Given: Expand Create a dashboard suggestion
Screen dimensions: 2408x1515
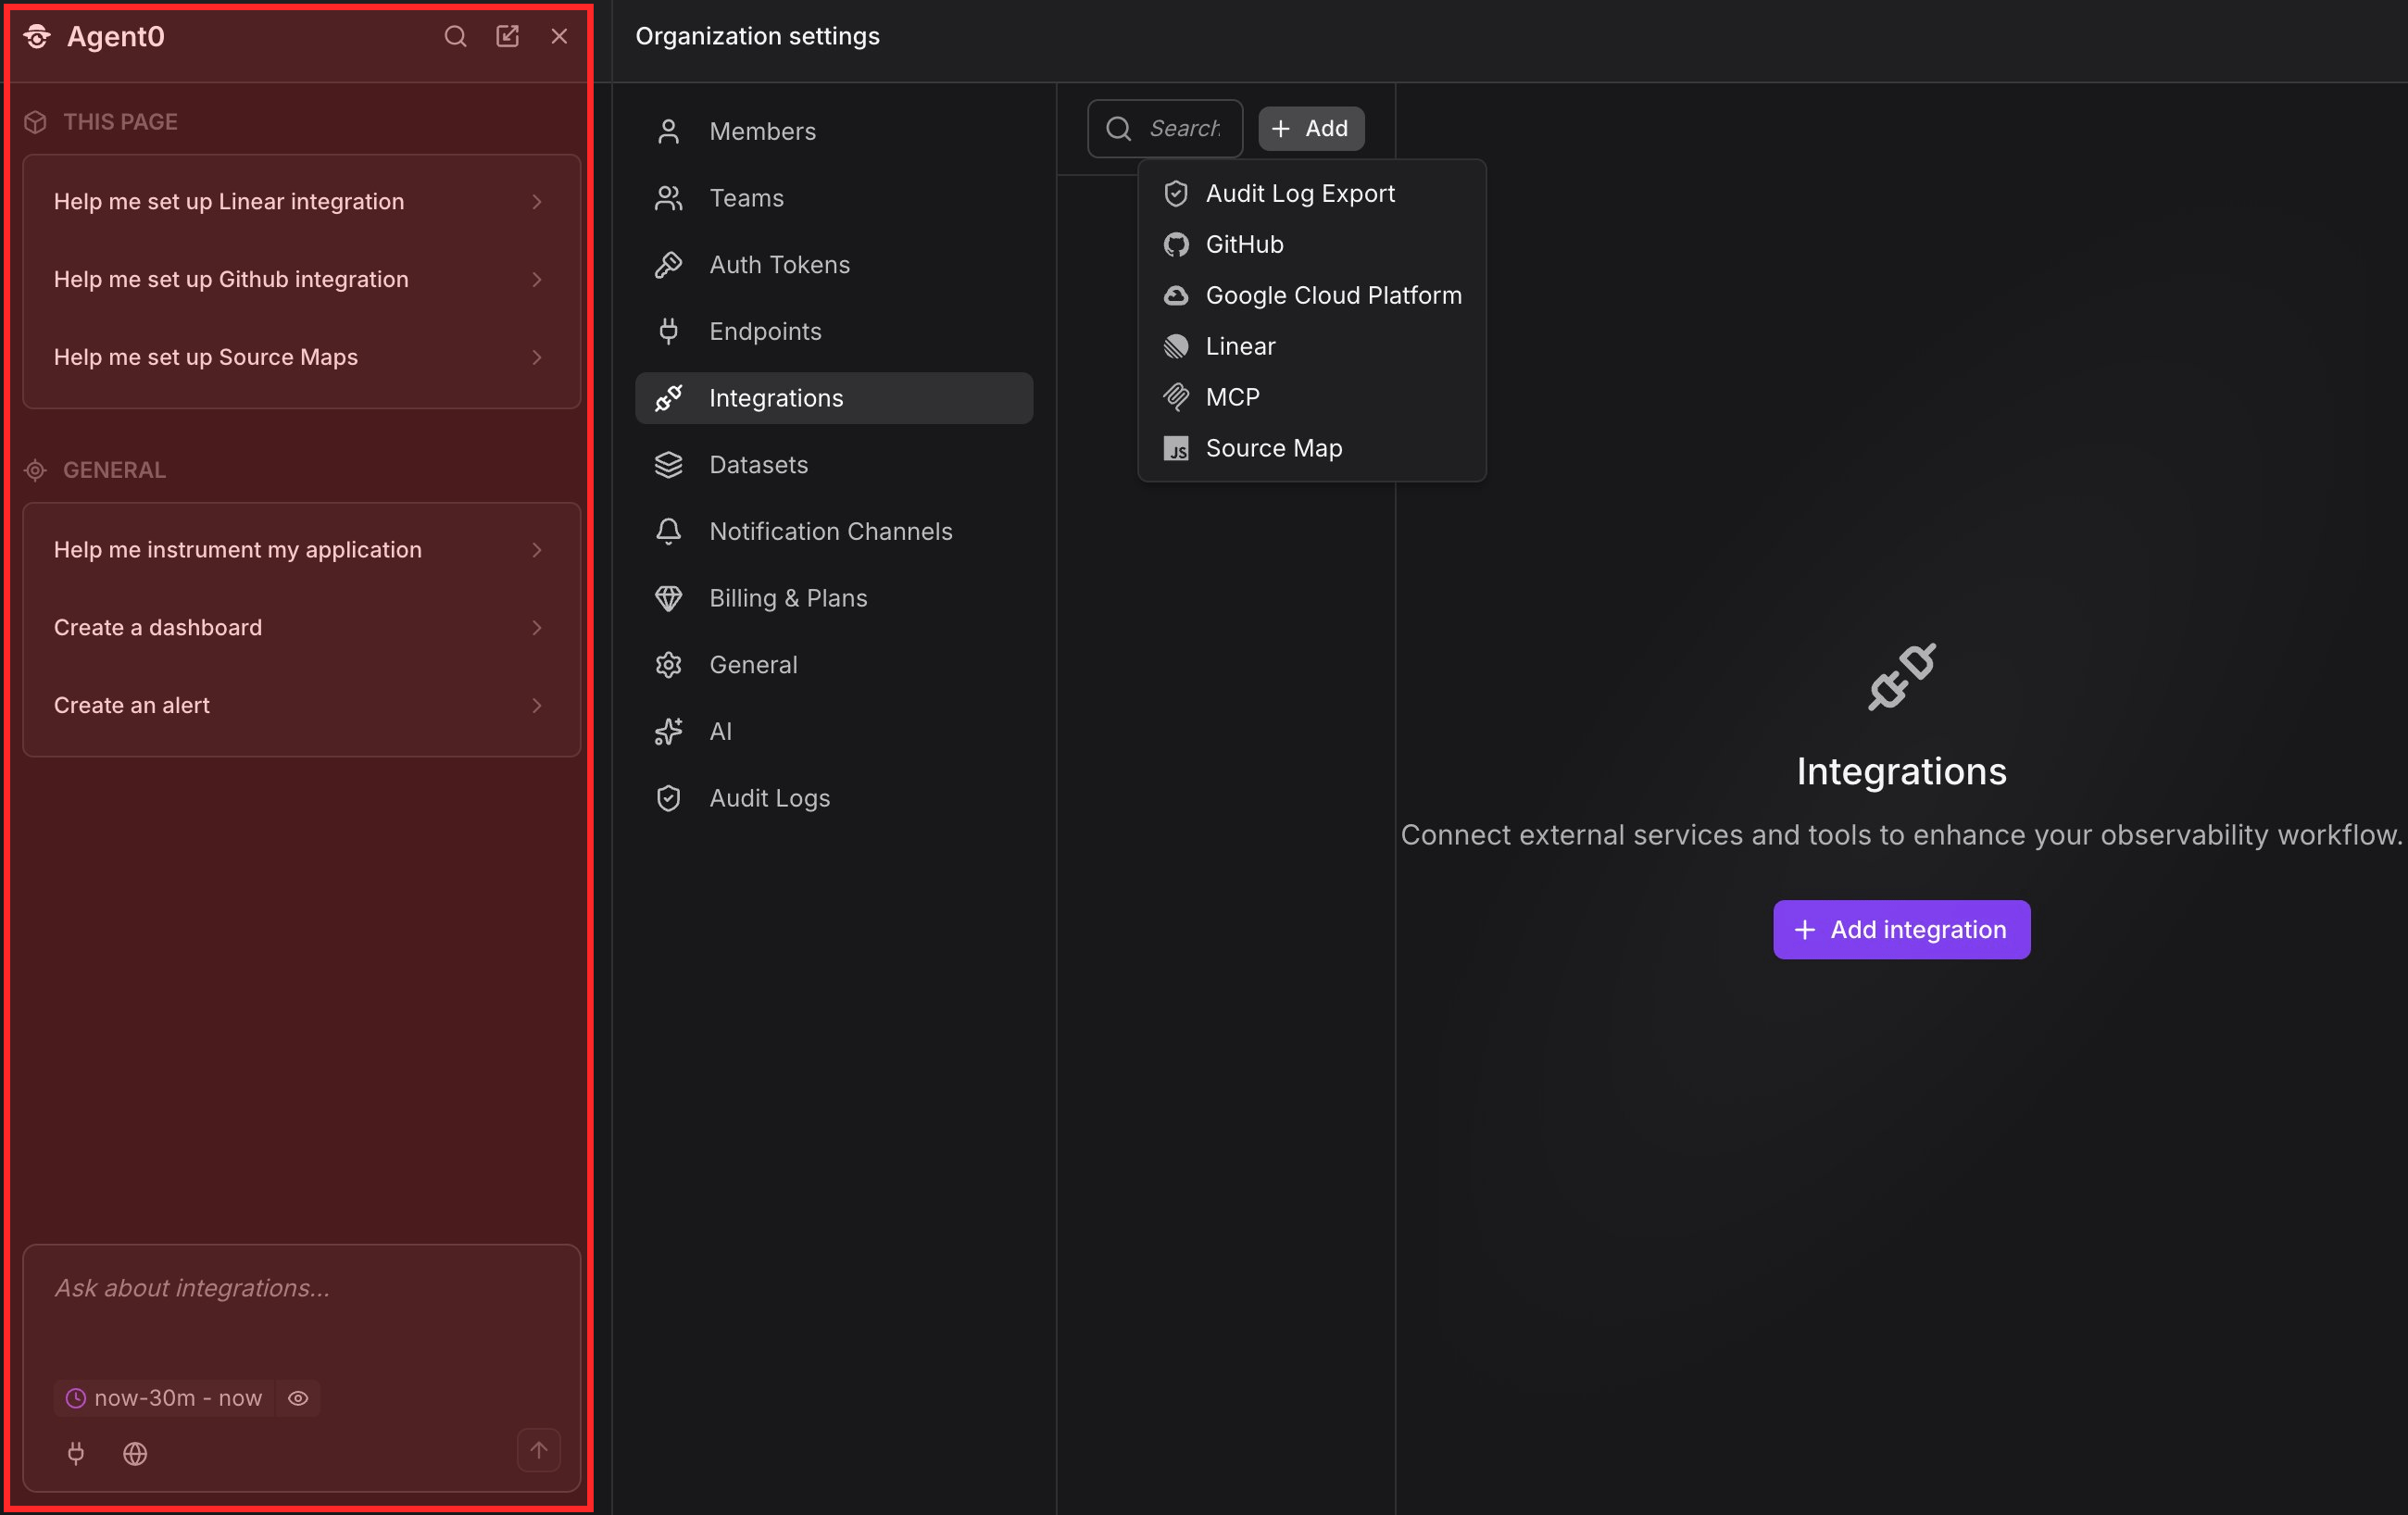Looking at the screenshot, I should click(301, 627).
